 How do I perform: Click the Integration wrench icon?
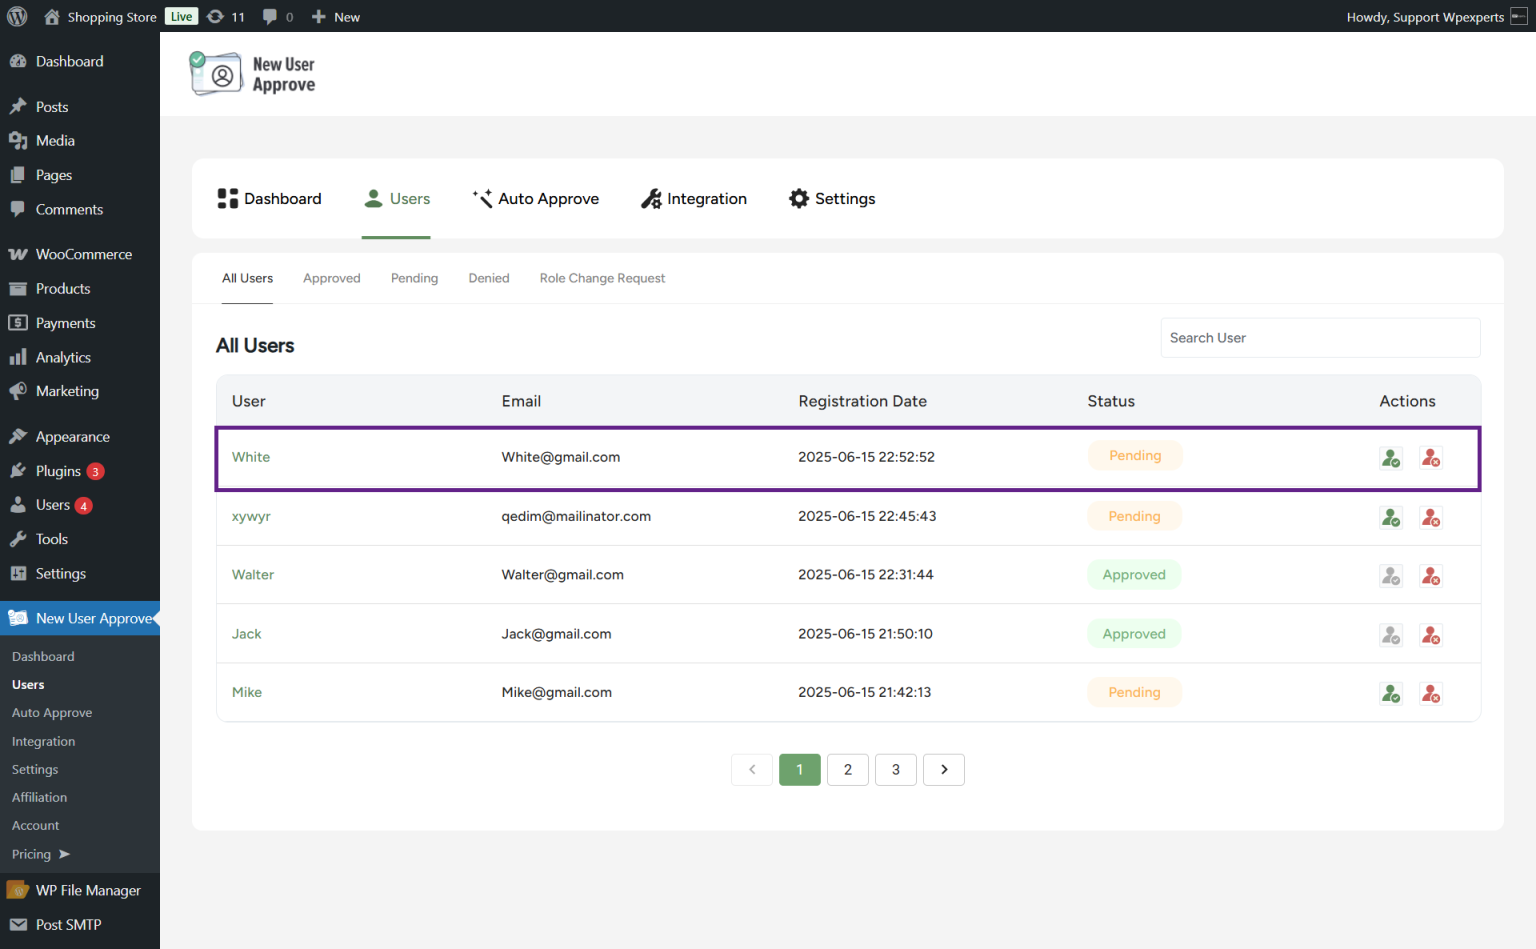click(x=651, y=198)
